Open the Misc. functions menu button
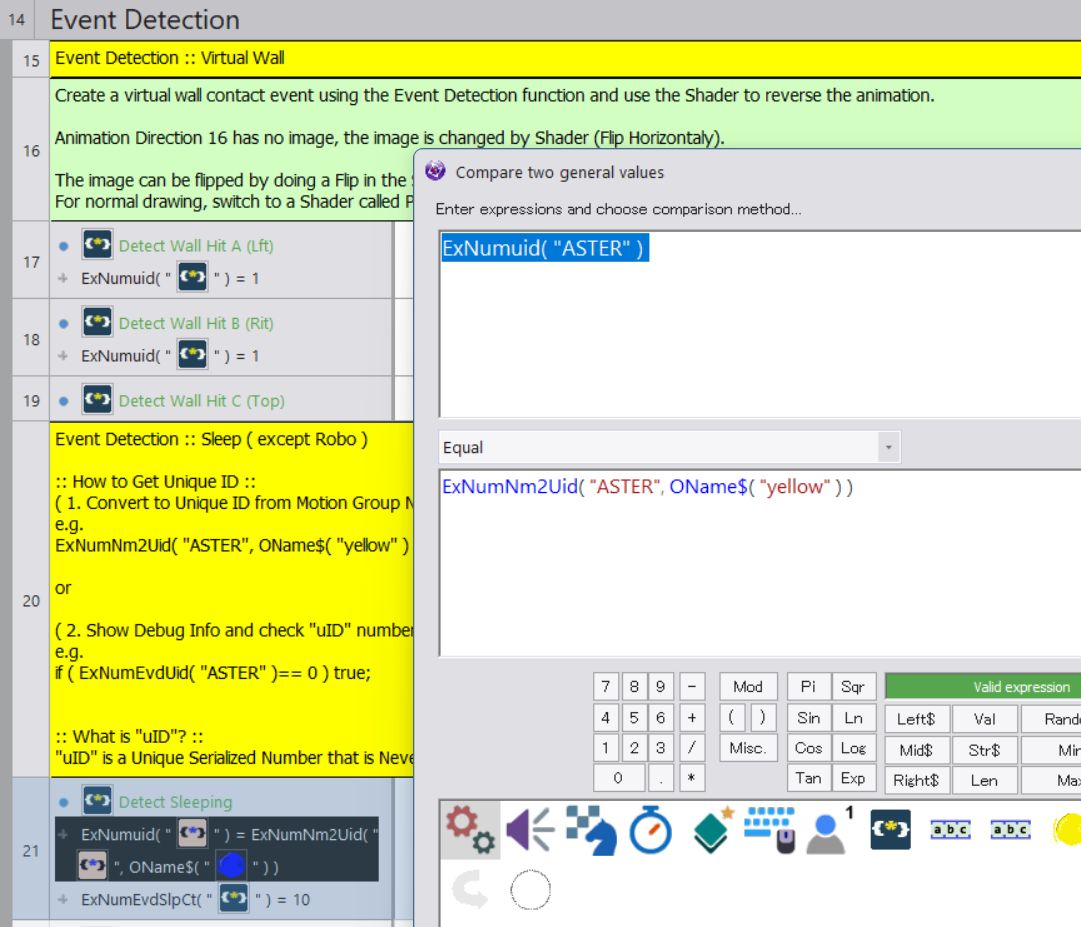The height and width of the screenshot is (927, 1081). coord(747,748)
